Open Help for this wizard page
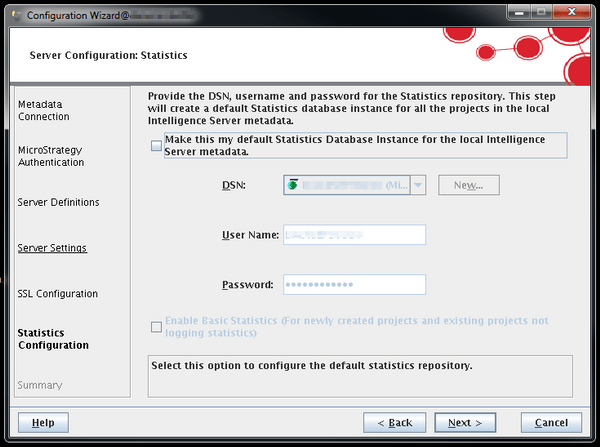The image size is (600, 447). (x=43, y=423)
